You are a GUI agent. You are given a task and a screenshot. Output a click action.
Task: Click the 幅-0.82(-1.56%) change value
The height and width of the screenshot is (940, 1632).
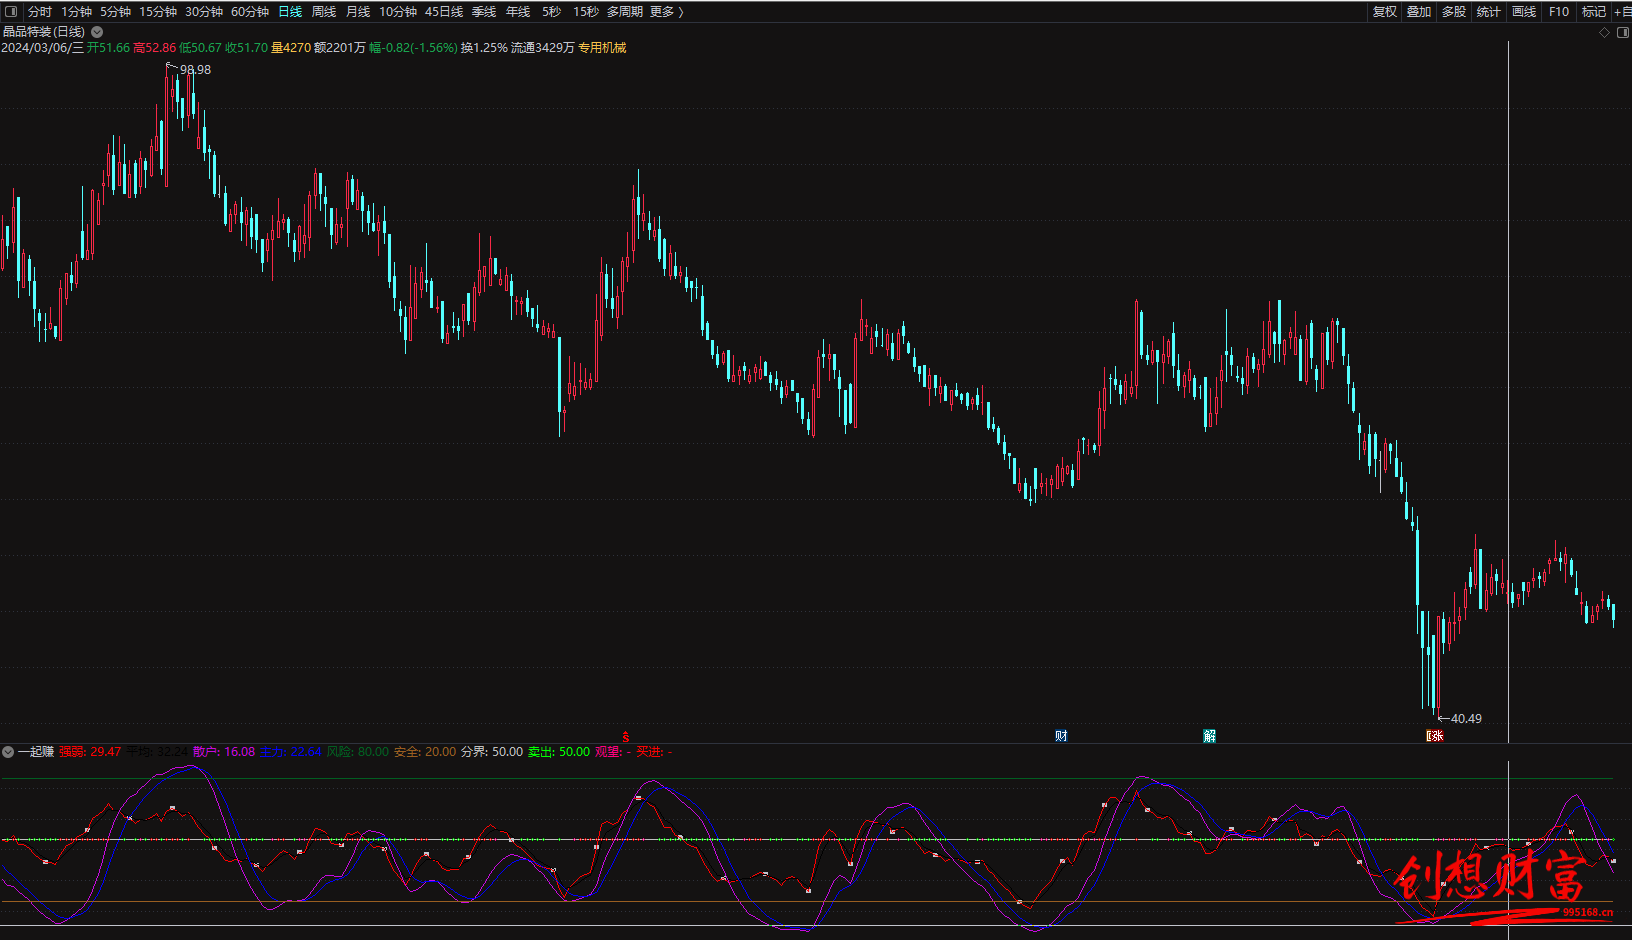pos(413,48)
